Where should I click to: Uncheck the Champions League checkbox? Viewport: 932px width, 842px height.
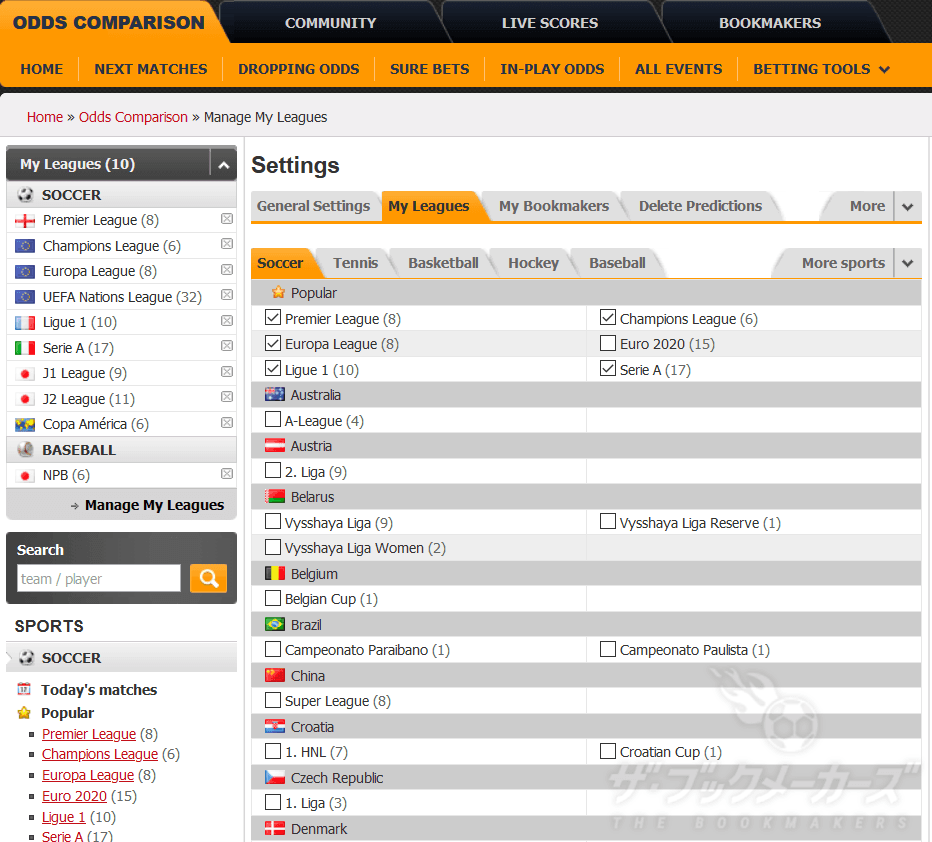tap(607, 317)
